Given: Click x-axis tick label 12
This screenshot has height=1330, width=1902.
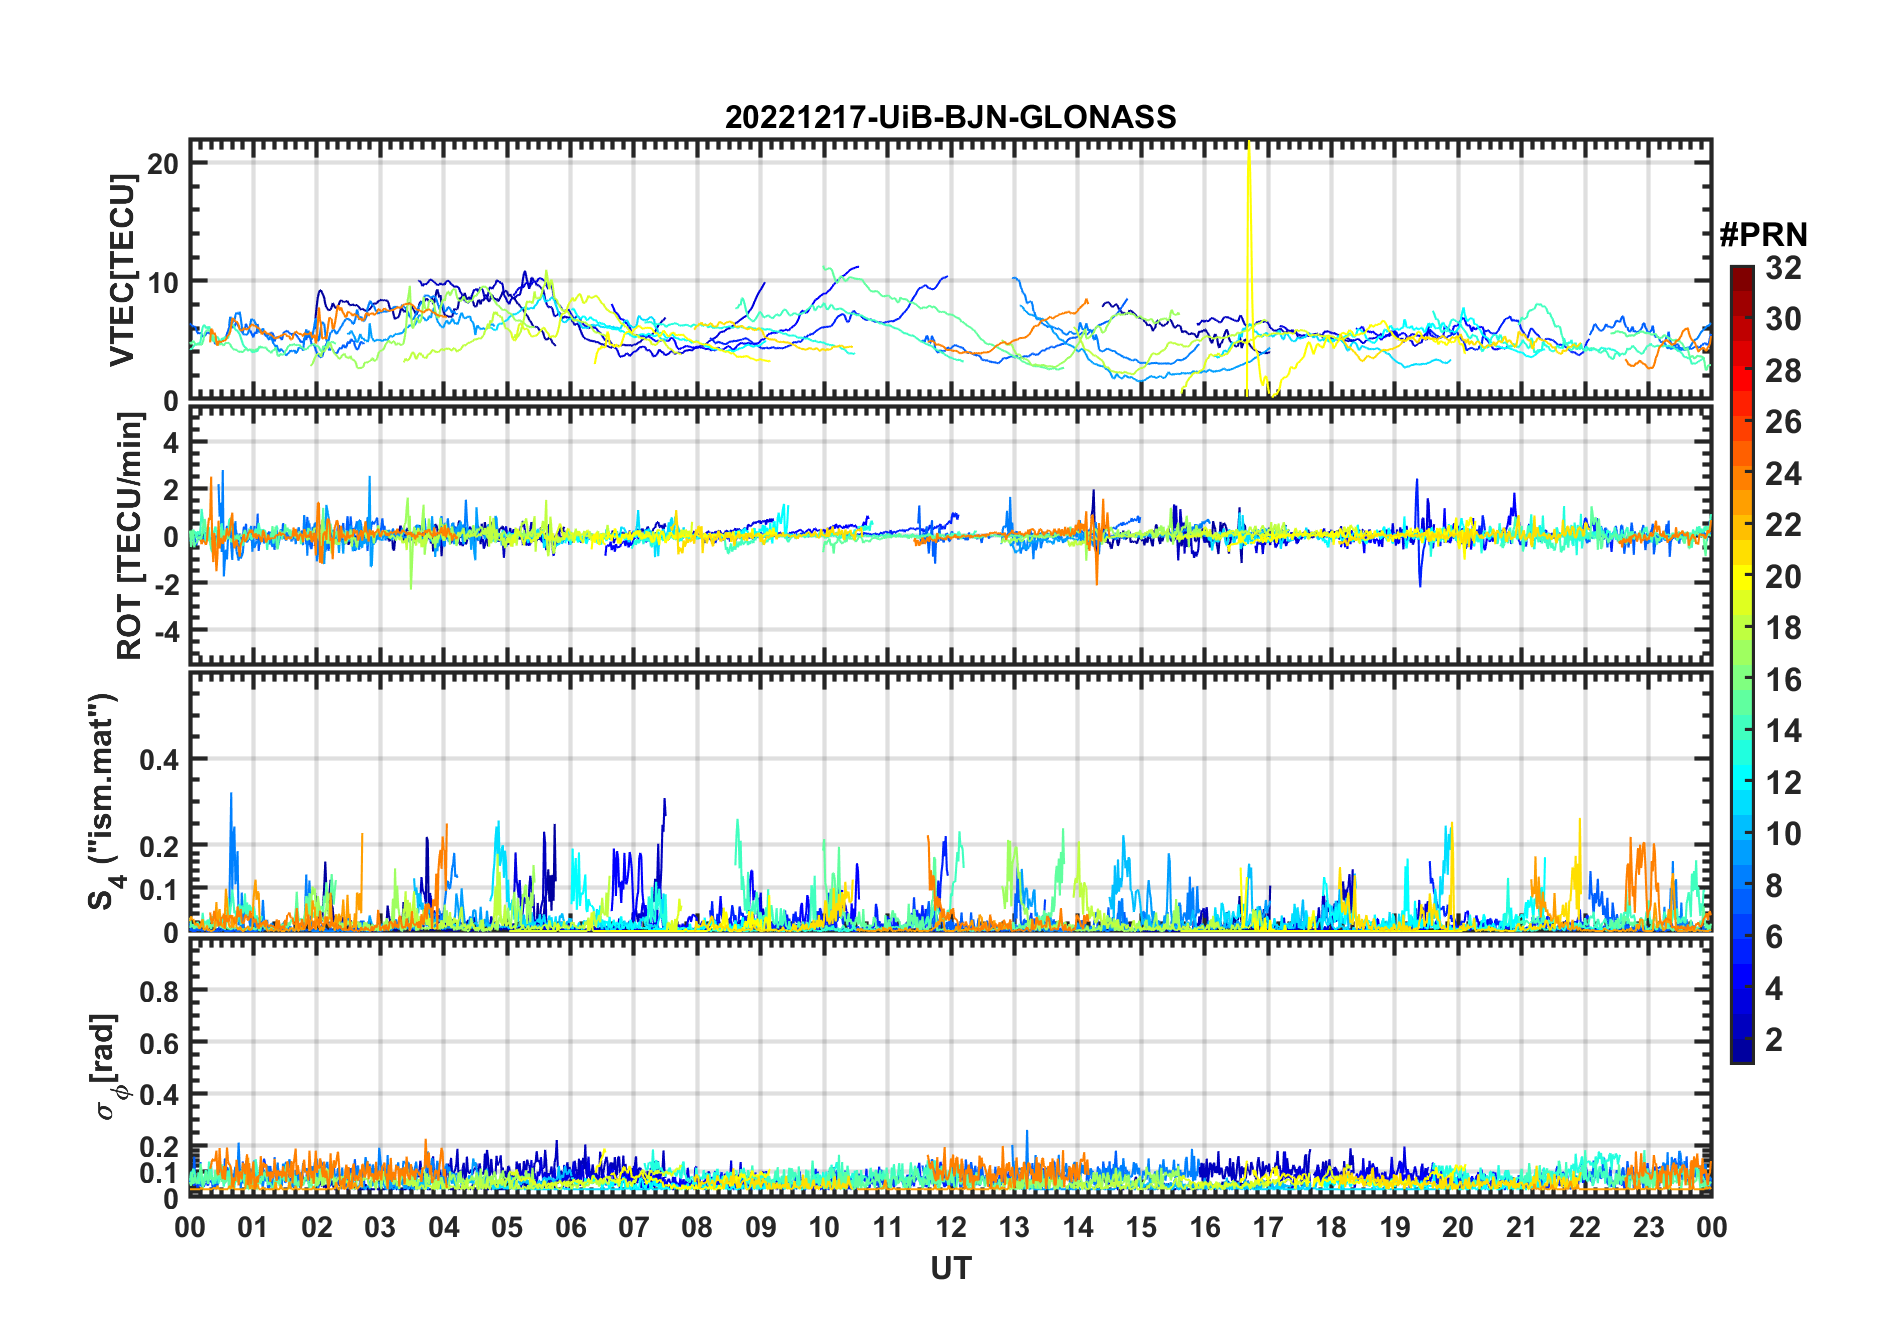Looking at the screenshot, I should tap(951, 1227).
